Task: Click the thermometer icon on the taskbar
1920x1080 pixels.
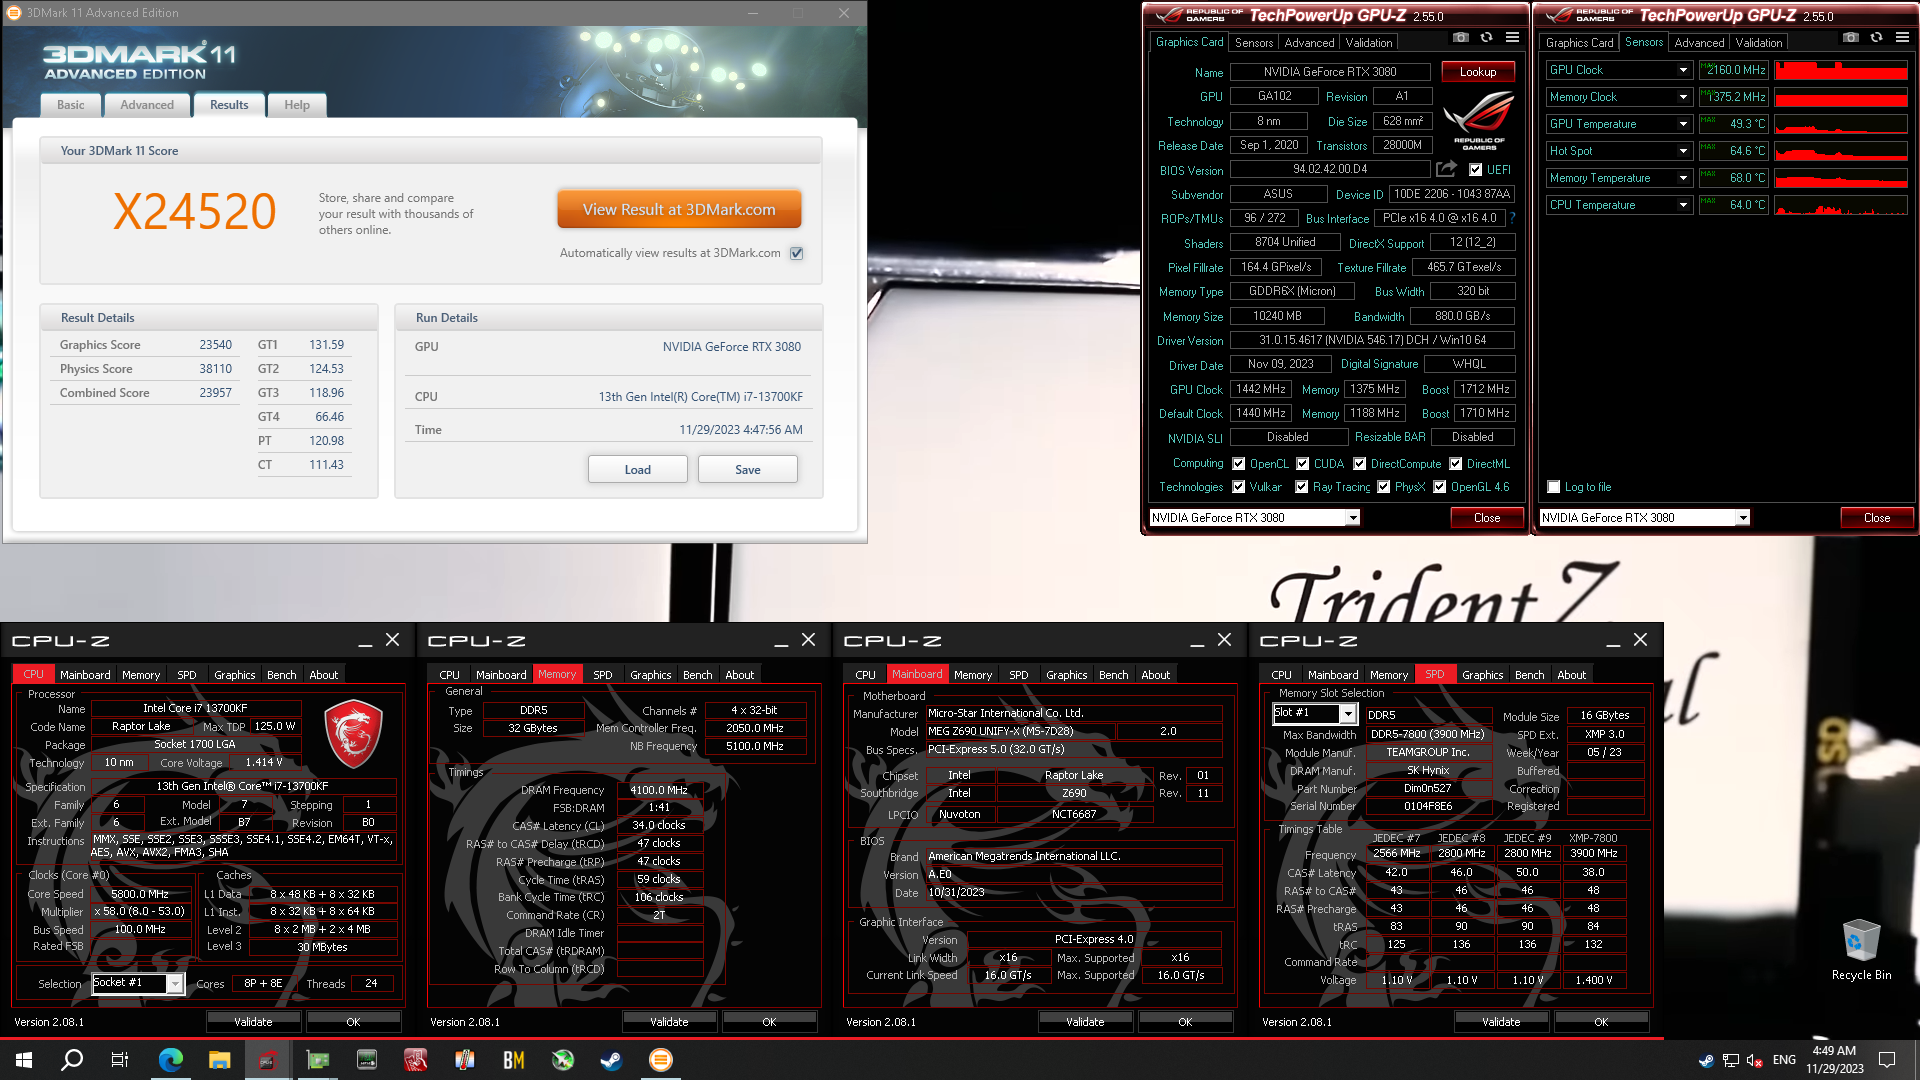Action: (464, 1060)
